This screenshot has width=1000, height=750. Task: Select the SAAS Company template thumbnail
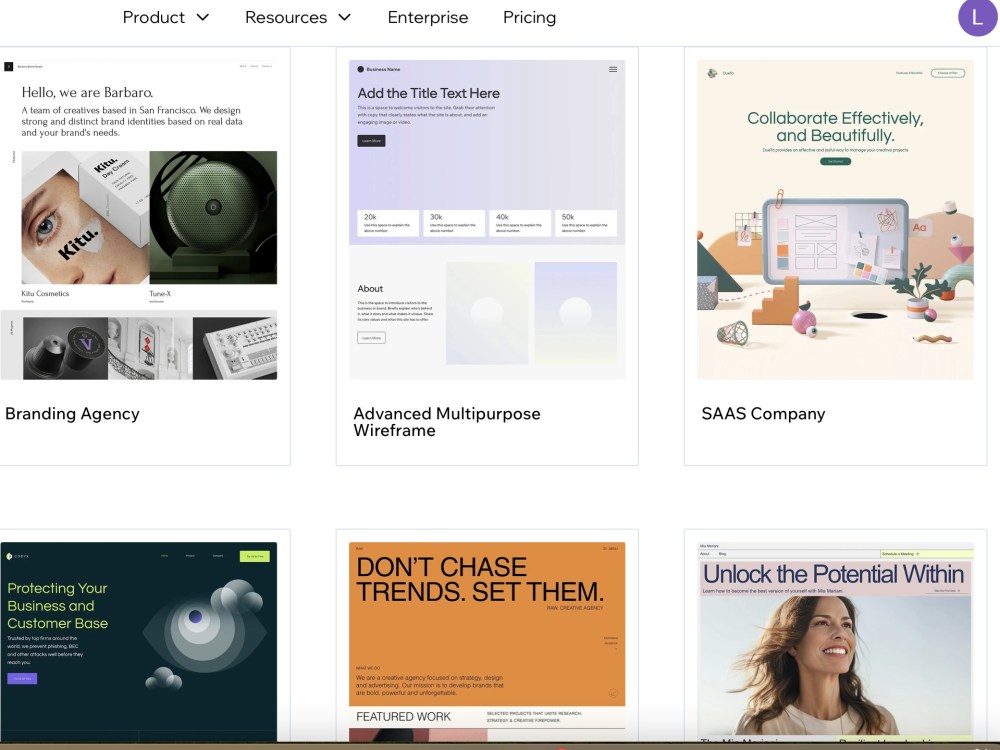pyautogui.click(x=835, y=219)
